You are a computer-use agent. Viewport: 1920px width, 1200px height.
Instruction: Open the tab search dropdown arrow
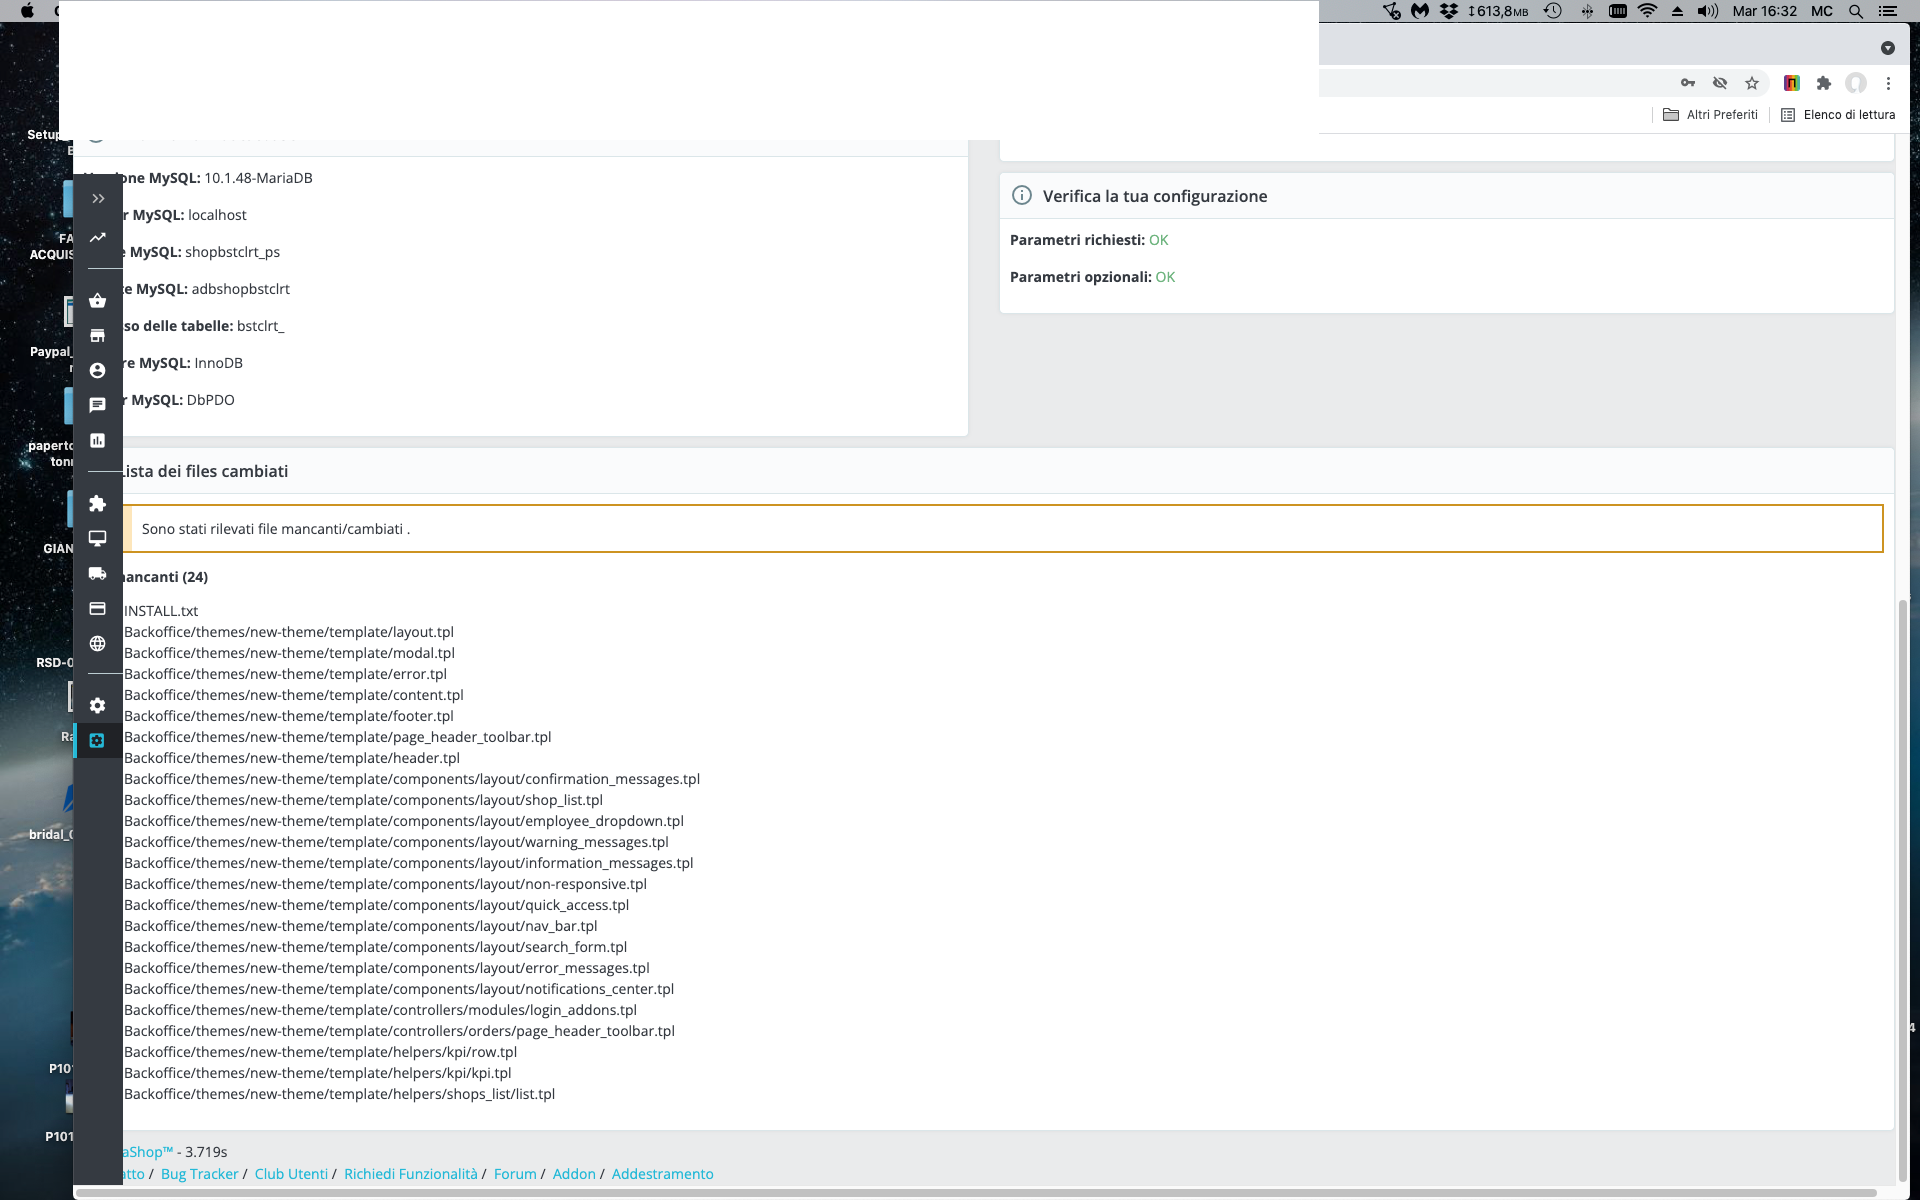(x=1888, y=48)
